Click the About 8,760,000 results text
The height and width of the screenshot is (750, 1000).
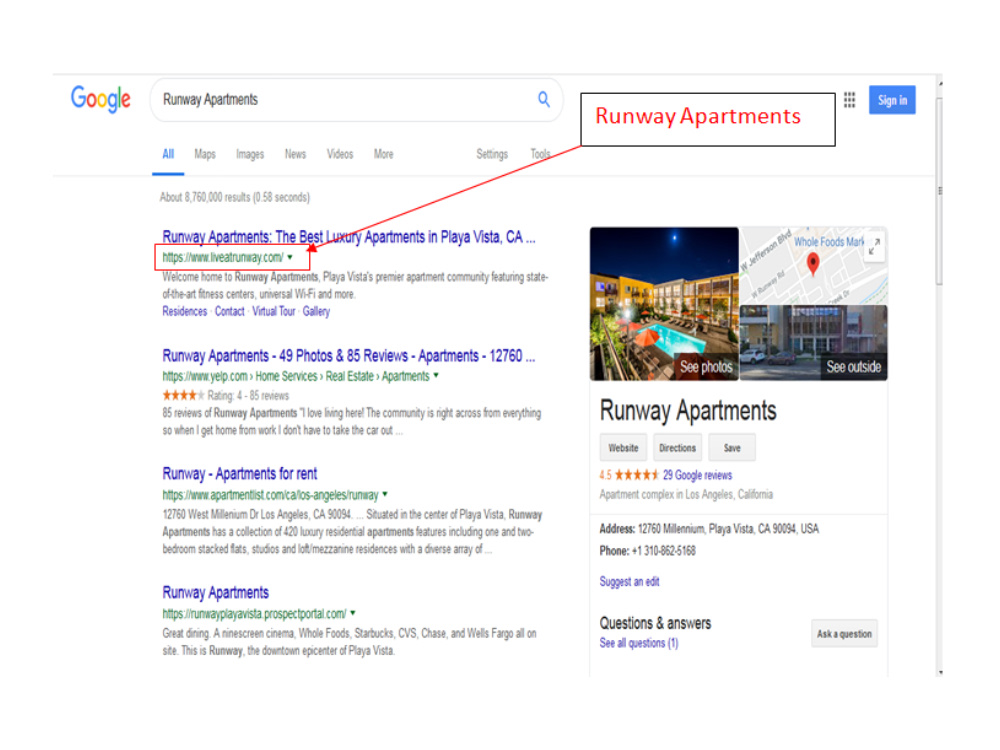pos(235,197)
